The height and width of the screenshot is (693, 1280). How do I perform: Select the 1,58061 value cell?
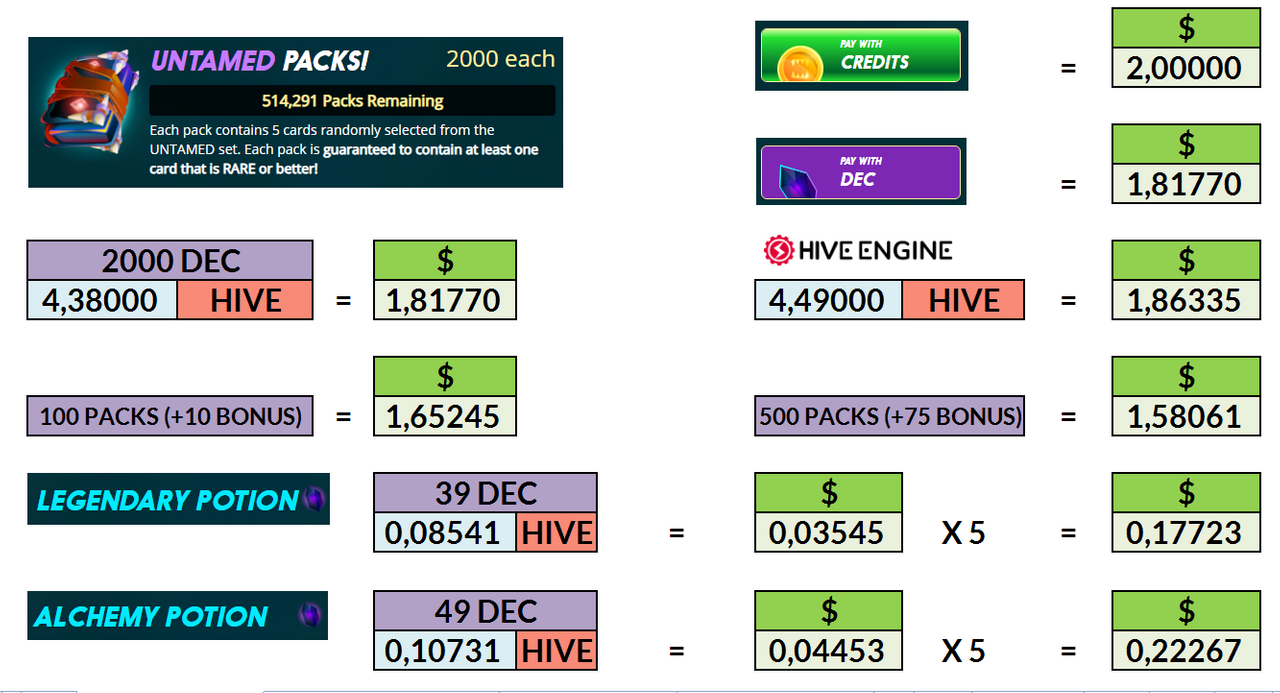coord(1186,416)
